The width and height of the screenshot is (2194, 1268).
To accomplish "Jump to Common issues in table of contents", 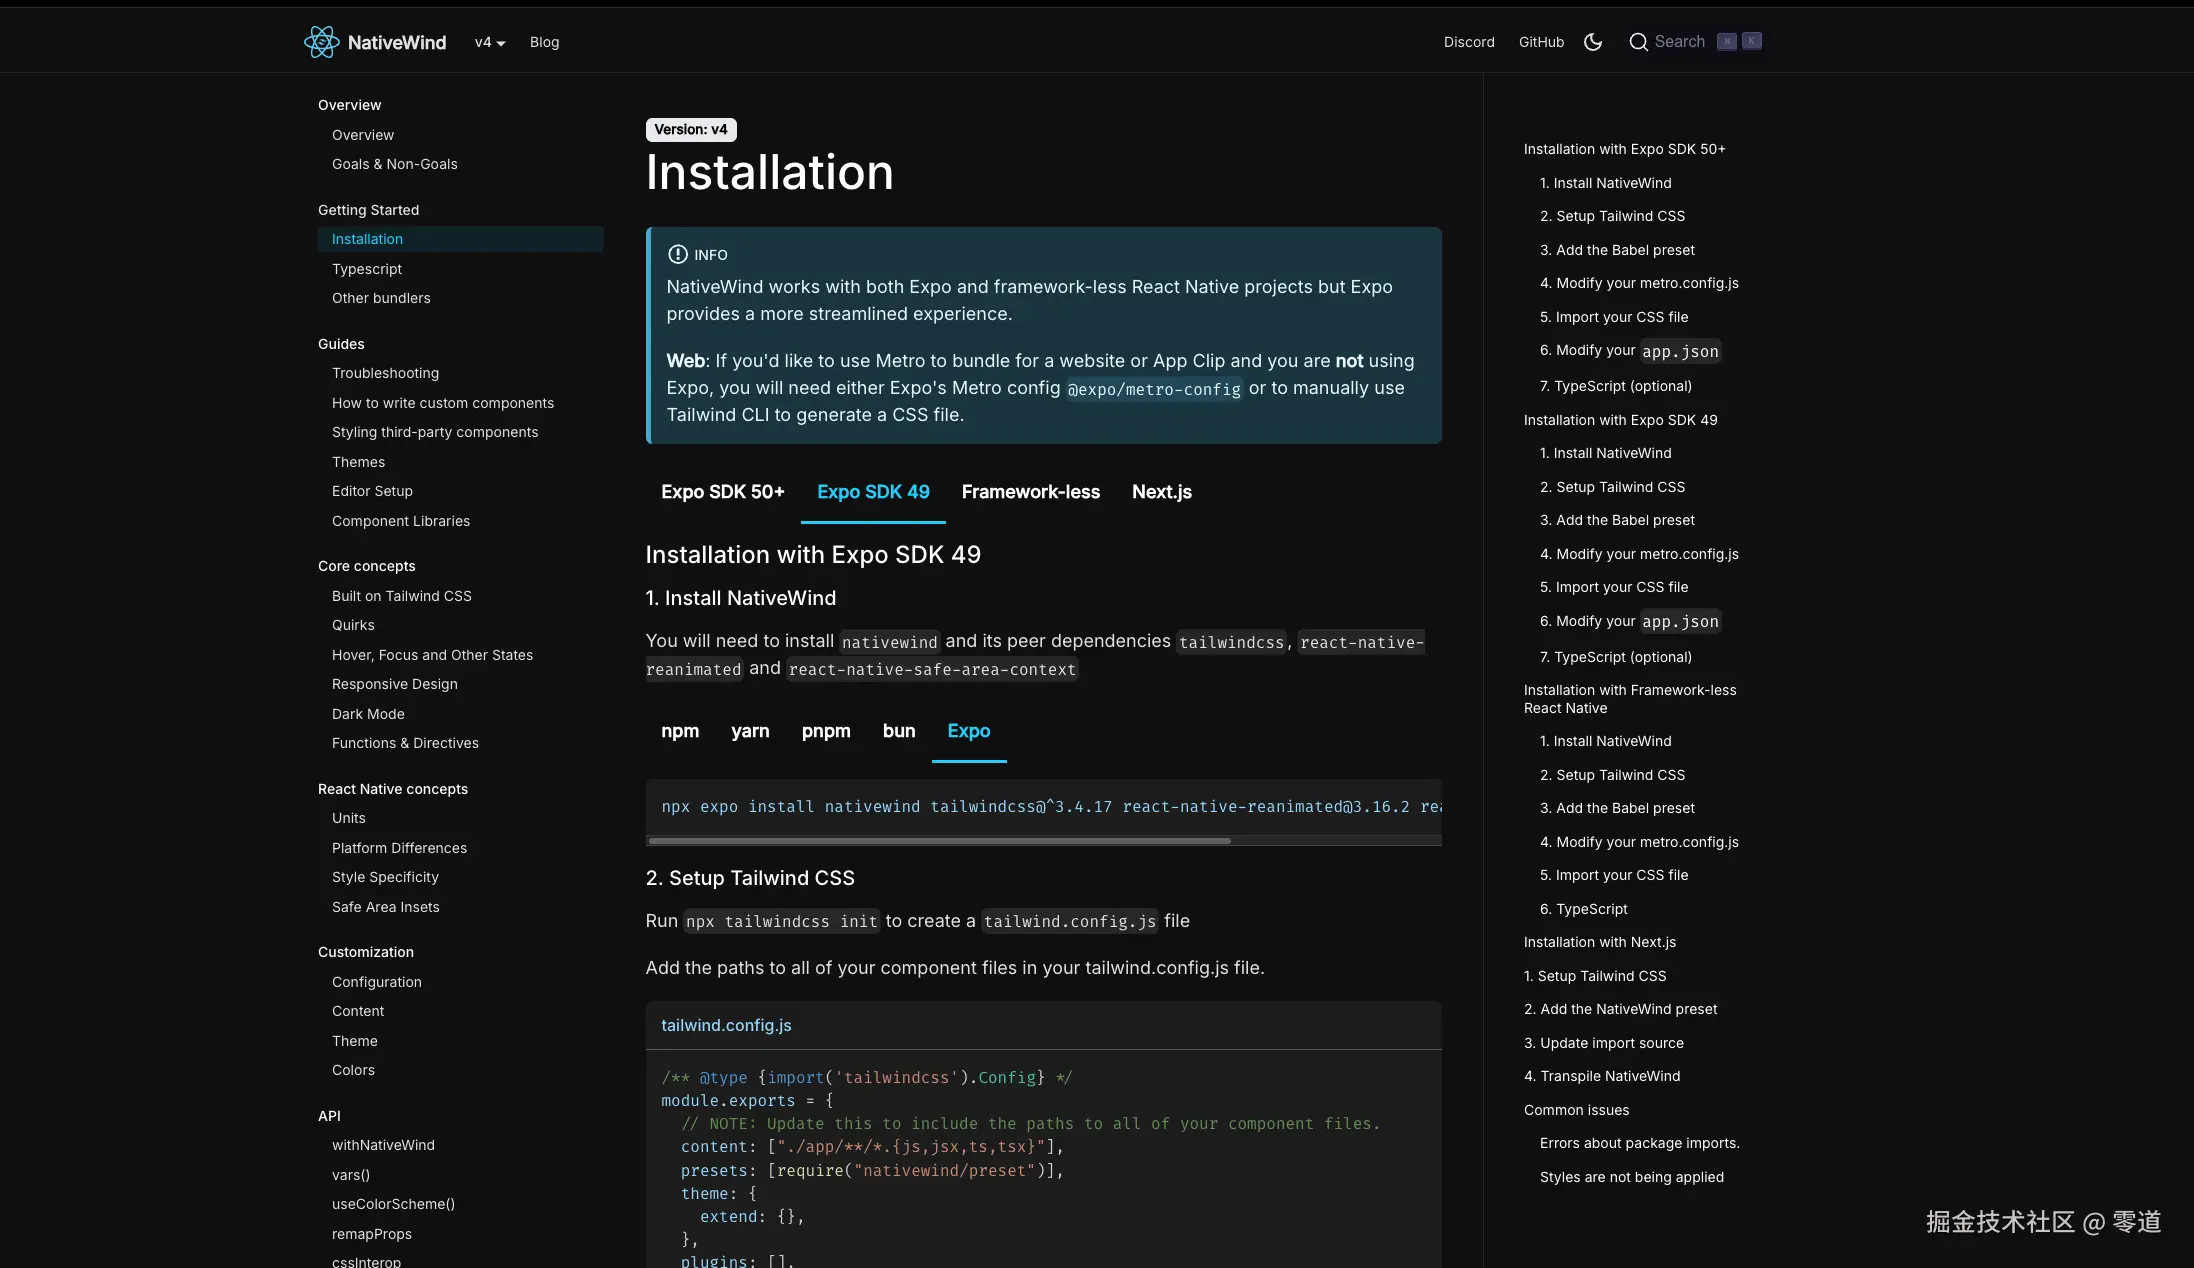I will [1576, 1110].
